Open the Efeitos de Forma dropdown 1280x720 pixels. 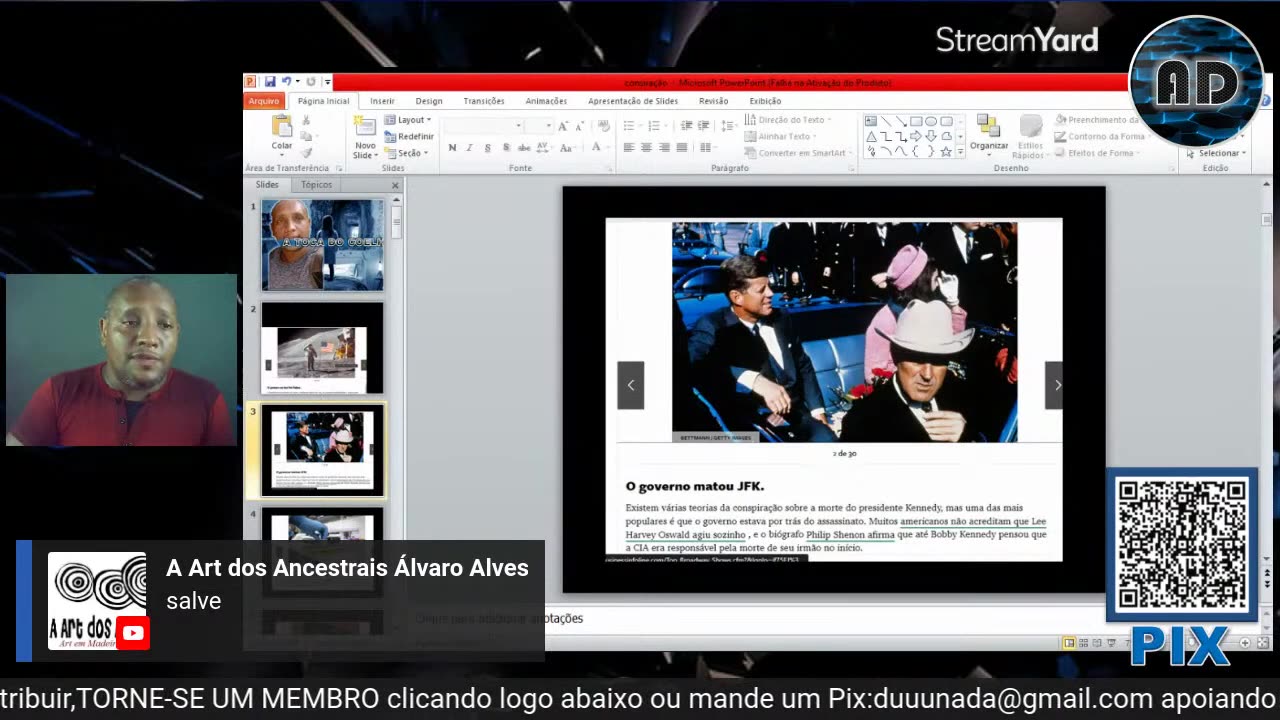pos(1097,153)
